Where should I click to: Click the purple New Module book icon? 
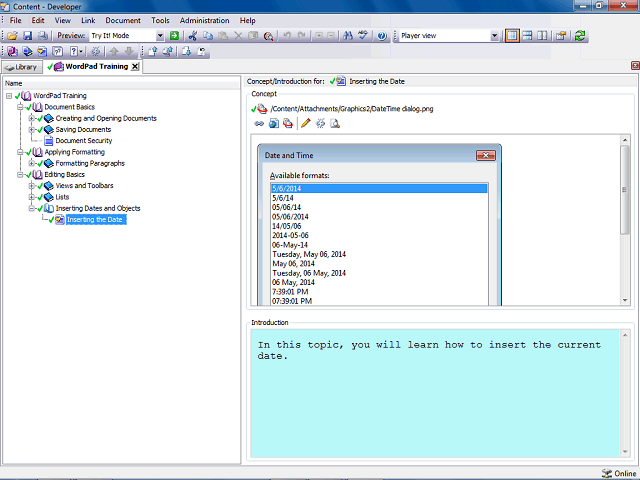coord(12,51)
